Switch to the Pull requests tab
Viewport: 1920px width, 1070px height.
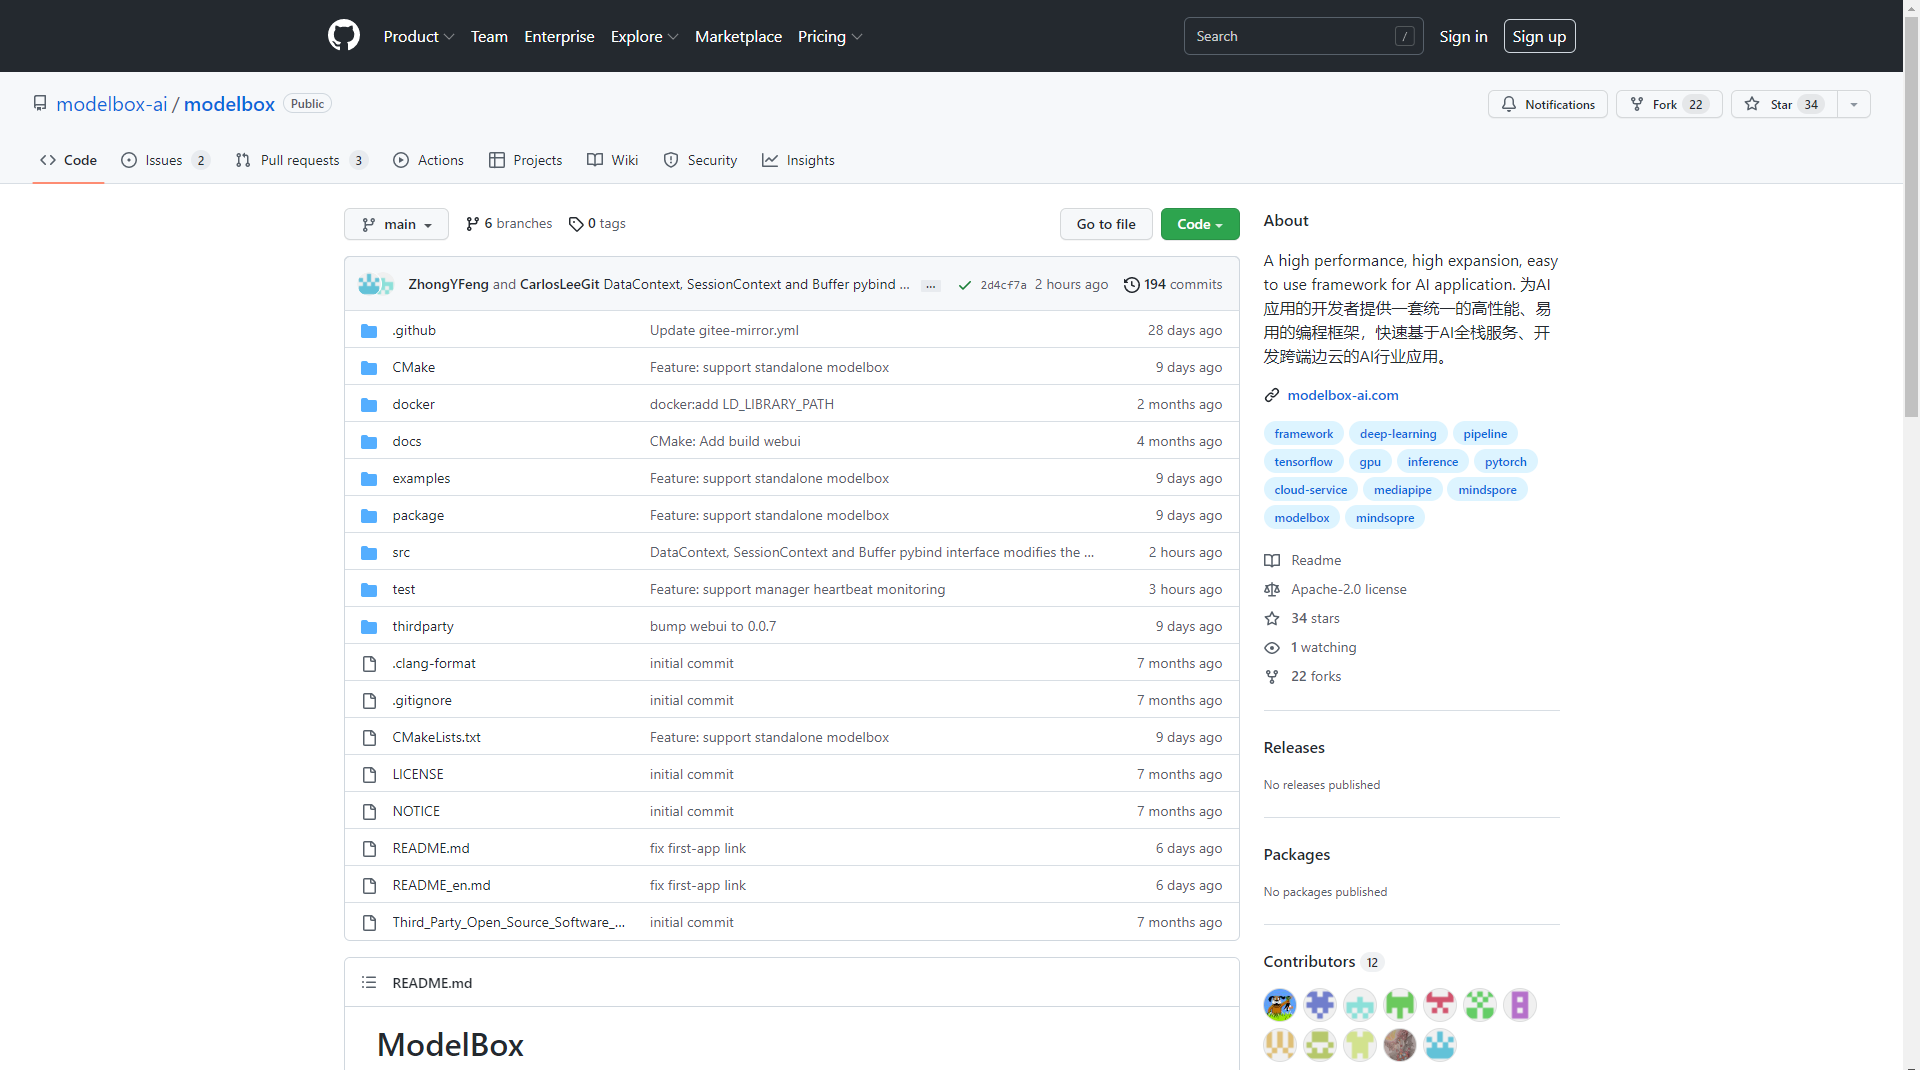click(301, 160)
